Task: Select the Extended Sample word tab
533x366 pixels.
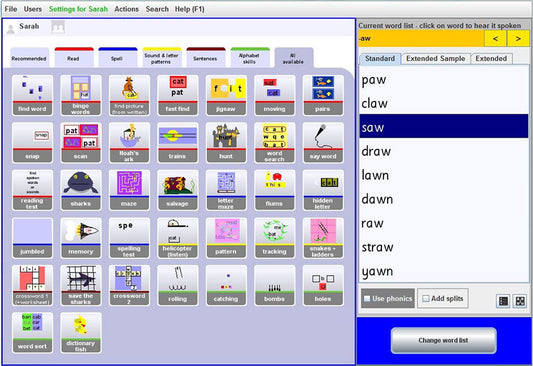Action: 436,58
